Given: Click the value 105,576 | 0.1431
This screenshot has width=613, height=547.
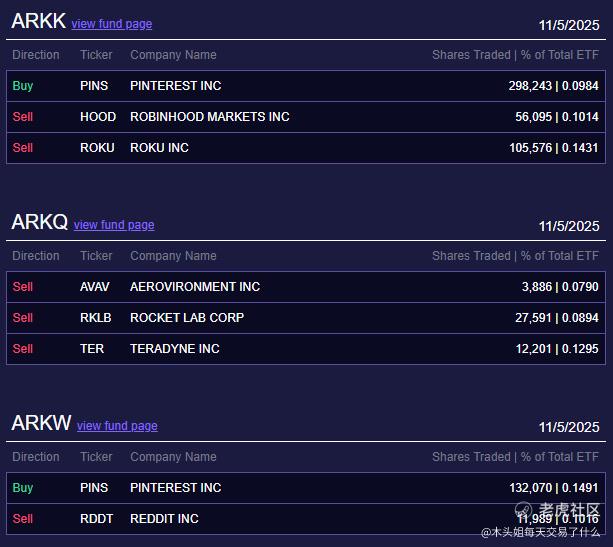Looking at the screenshot, I should pos(554,148).
